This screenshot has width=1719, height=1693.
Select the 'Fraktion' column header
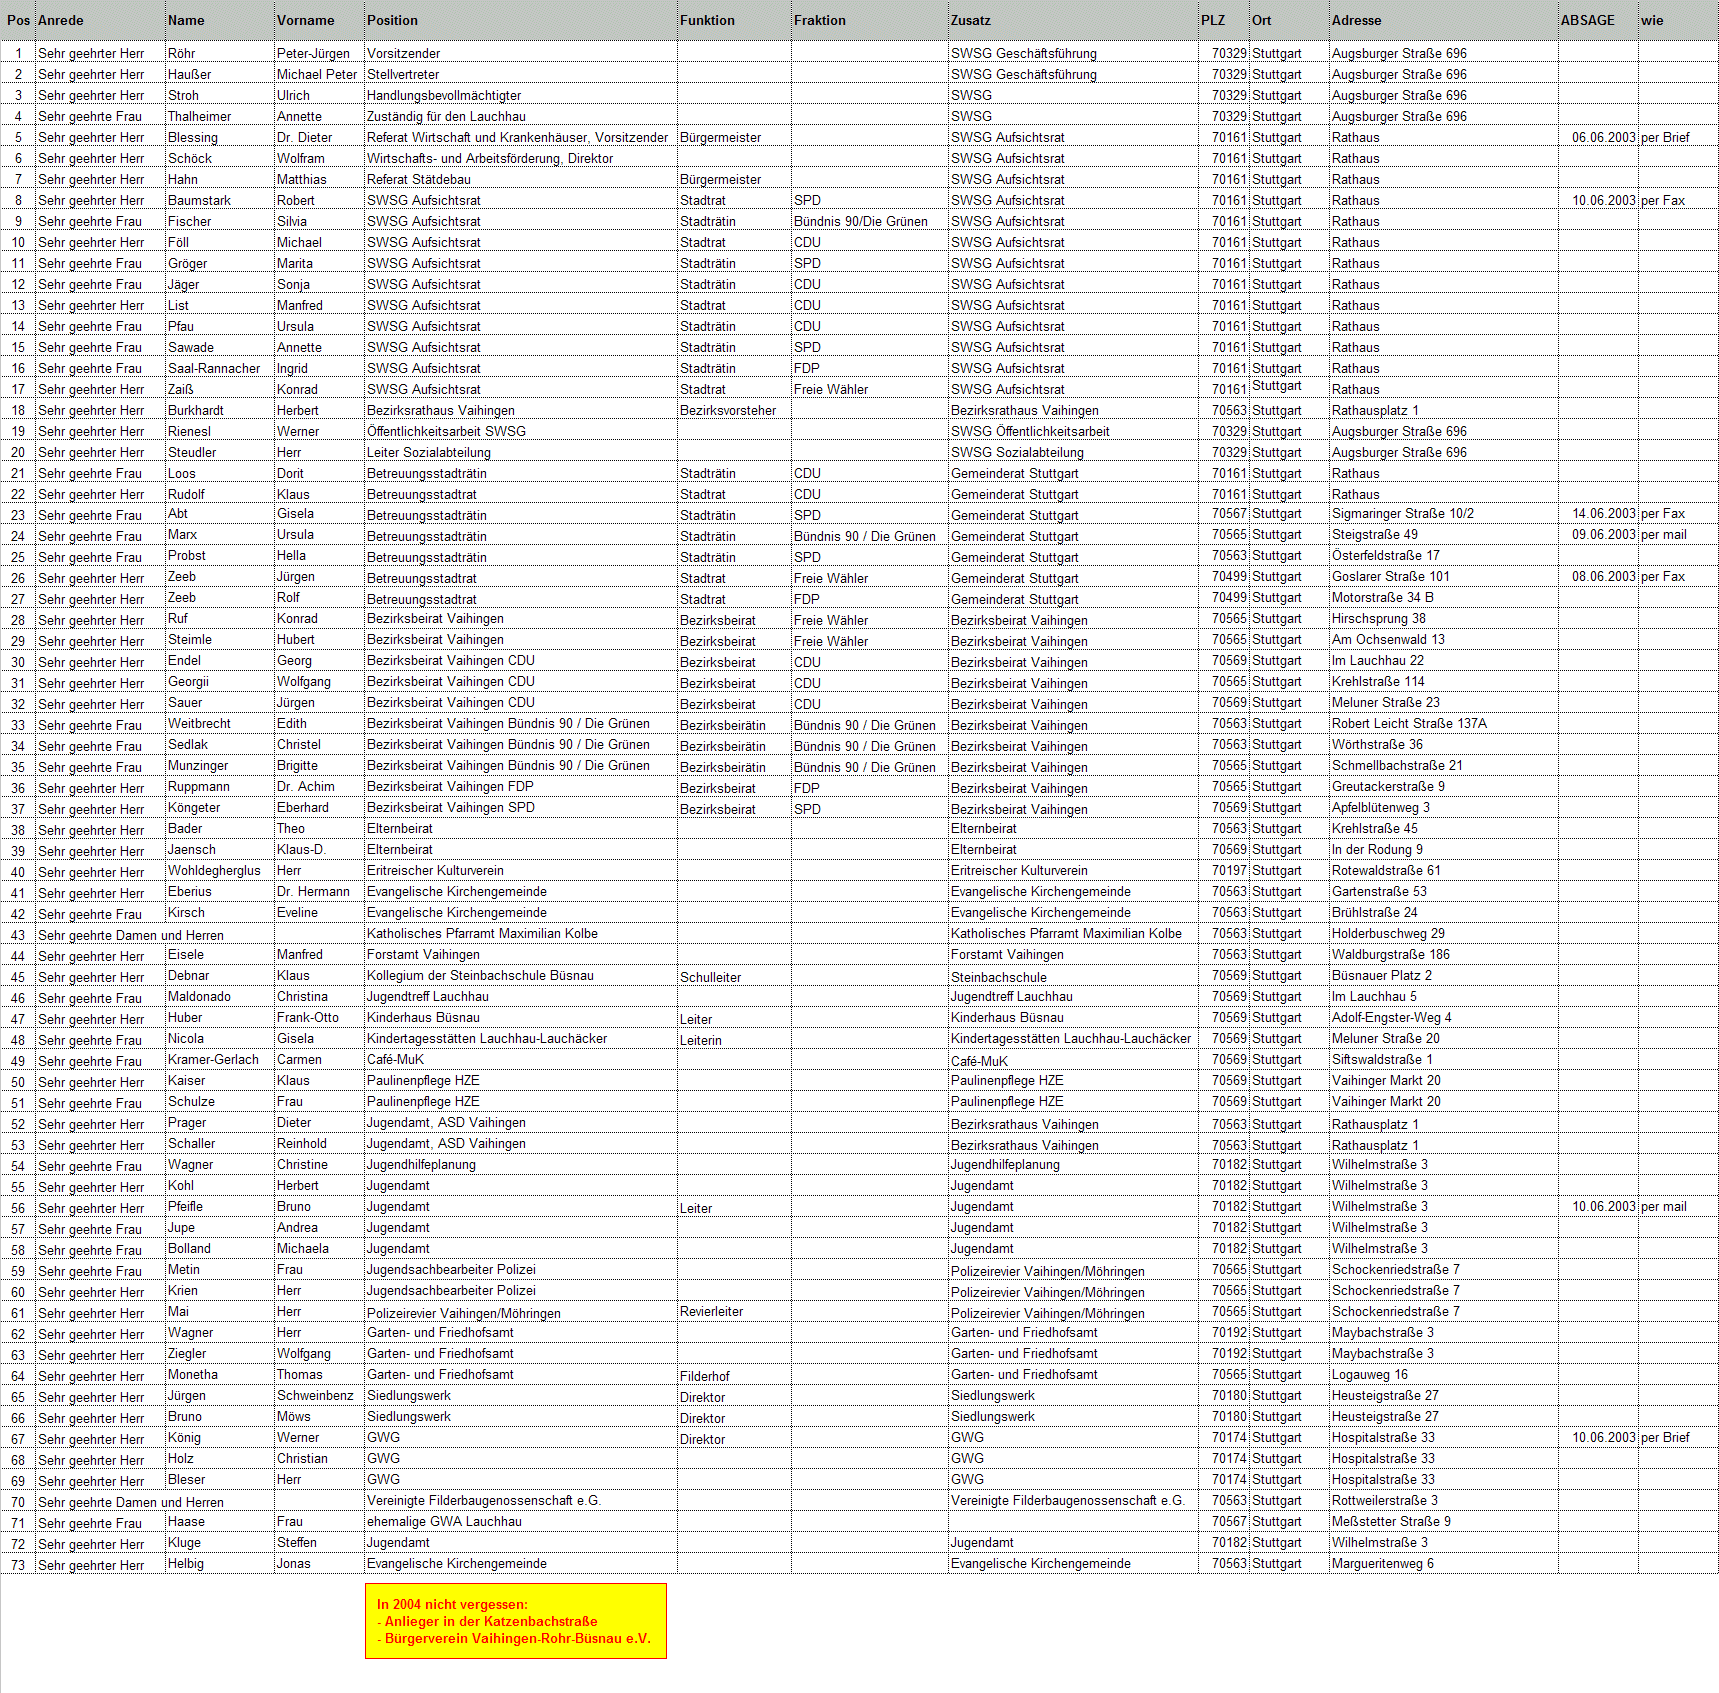tap(819, 20)
